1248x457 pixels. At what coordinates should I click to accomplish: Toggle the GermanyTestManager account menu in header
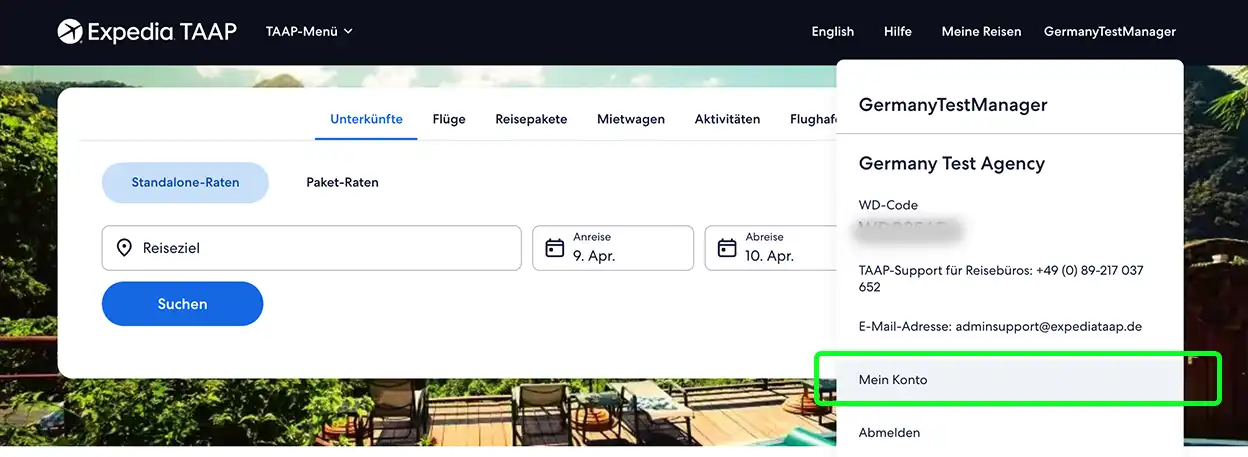point(1109,31)
